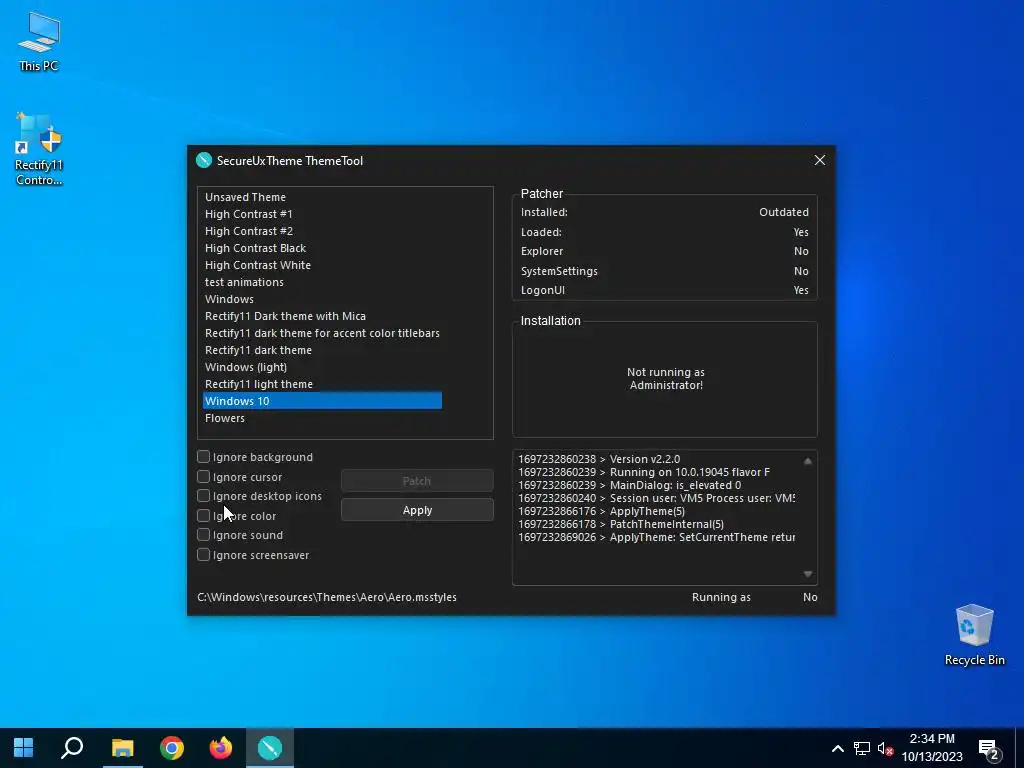The width and height of the screenshot is (1024, 768).
Task: Select High Contrast White theme
Action: pos(258,265)
